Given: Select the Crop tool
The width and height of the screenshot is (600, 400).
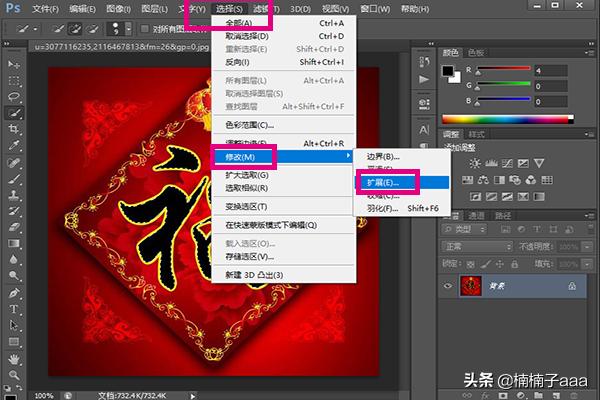Looking at the screenshot, I should (x=14, y=129).
